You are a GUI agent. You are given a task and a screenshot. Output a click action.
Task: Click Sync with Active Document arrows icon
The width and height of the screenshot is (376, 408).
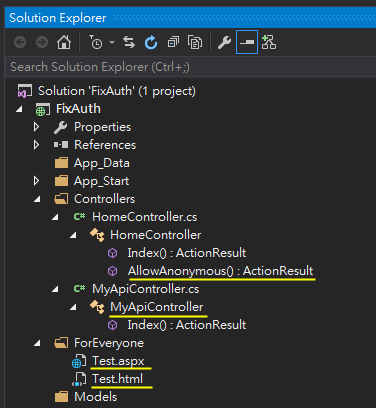129,42
